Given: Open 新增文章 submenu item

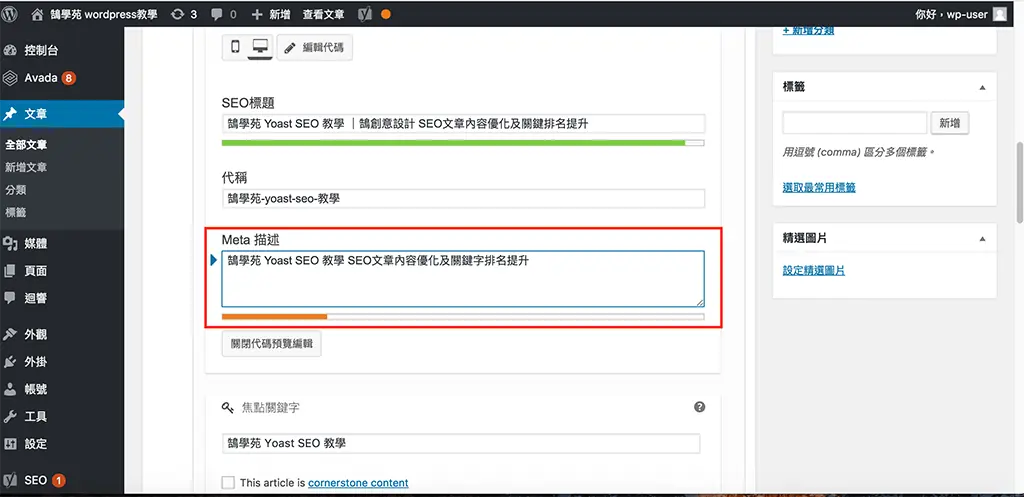Looking at the screenshot, I should [26, 167].
